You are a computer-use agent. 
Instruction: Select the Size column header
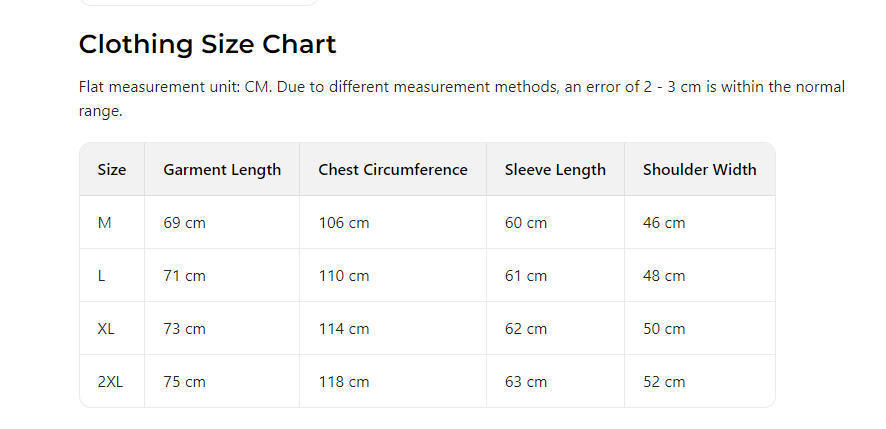point(112,170)
